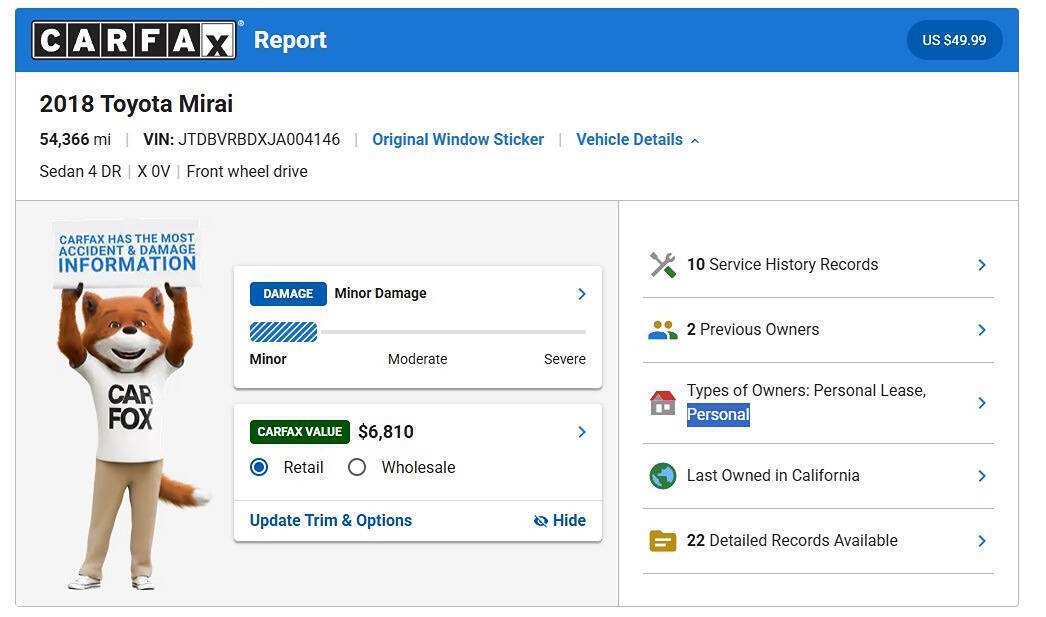
Task: Expand Types of Owners chevron
Action: click(x=981, y=402)
